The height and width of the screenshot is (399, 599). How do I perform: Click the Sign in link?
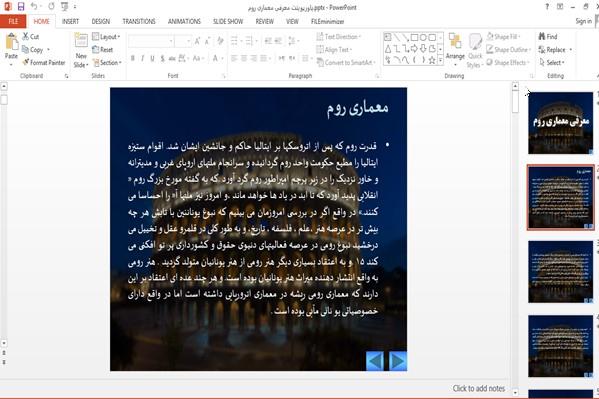click(583, 21)
